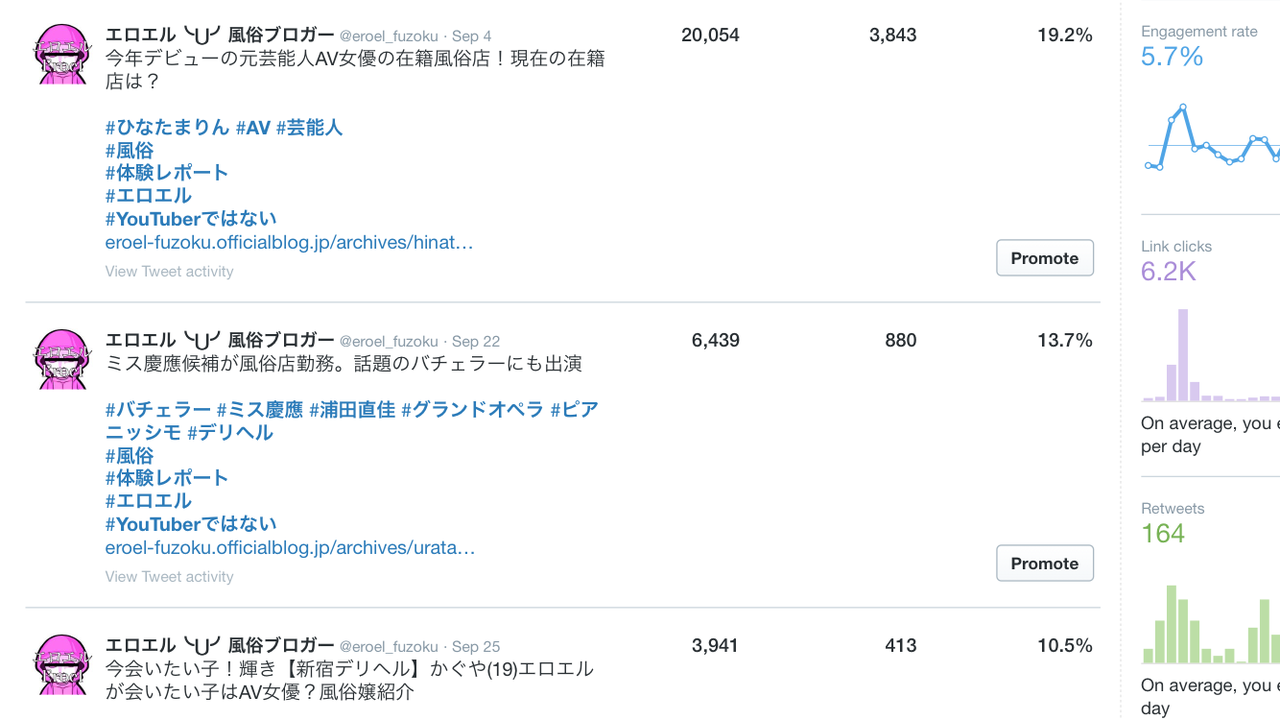Open the hashtag #ひなたまりん
1280x720 pixels.
[x=167, y=127]
